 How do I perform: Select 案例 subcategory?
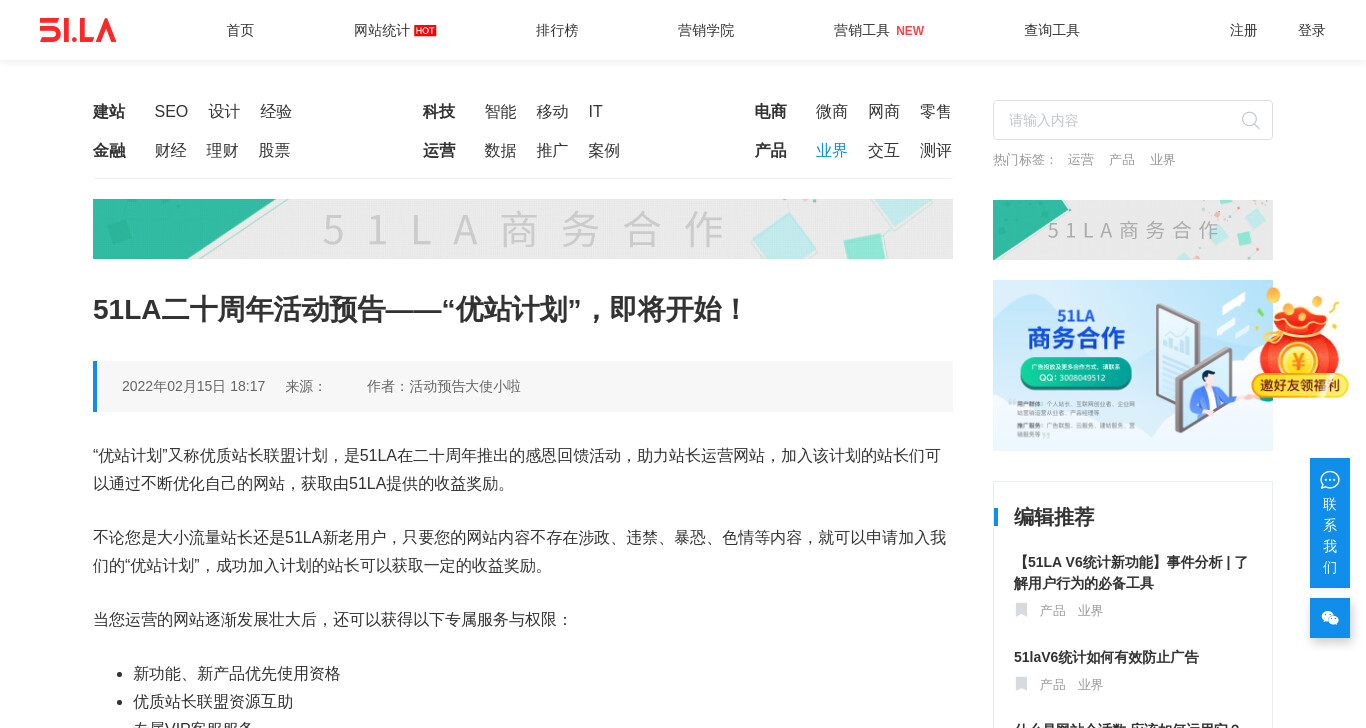[604, 151]
